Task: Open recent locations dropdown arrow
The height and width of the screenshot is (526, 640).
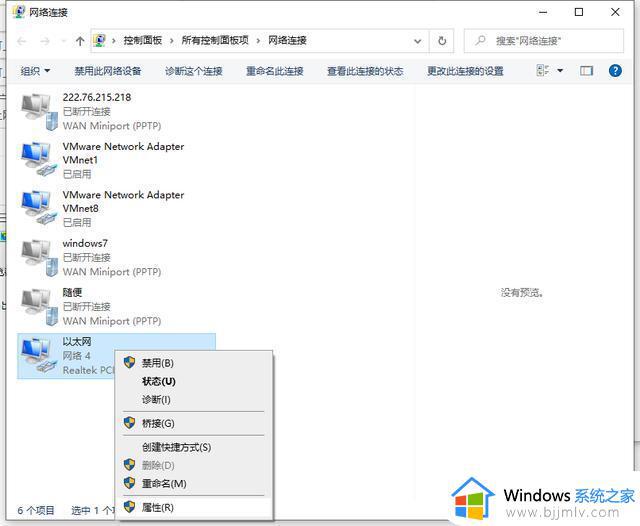Action: 64,41
